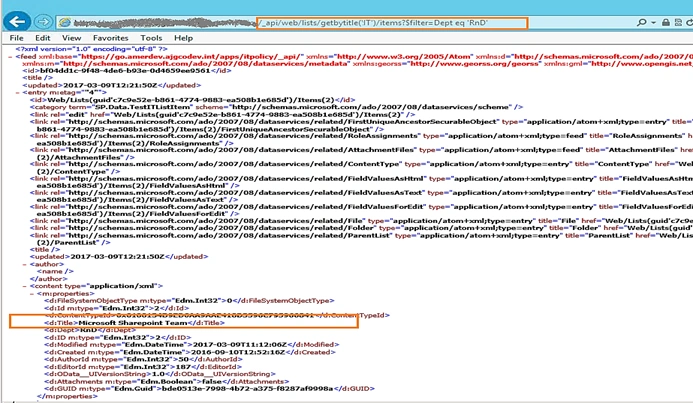Go back using the blue back arrow
Viewport: 693px width, 403px height.
tap(17, 22)
